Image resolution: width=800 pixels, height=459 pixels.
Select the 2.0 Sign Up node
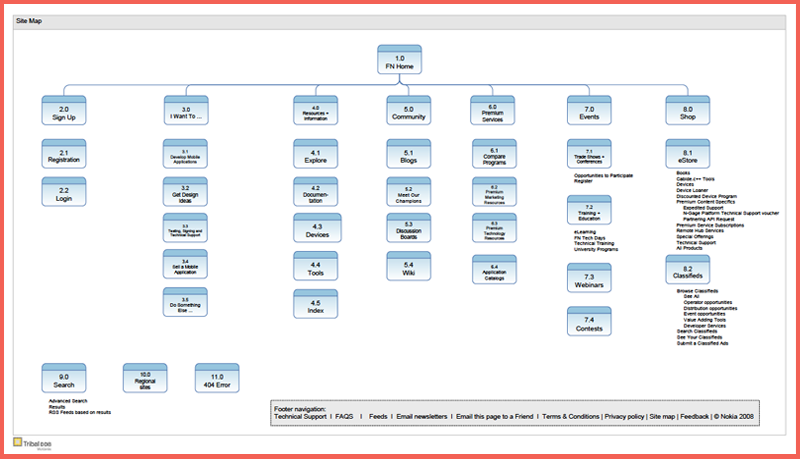pyautogui.click(x=64, y=110)
